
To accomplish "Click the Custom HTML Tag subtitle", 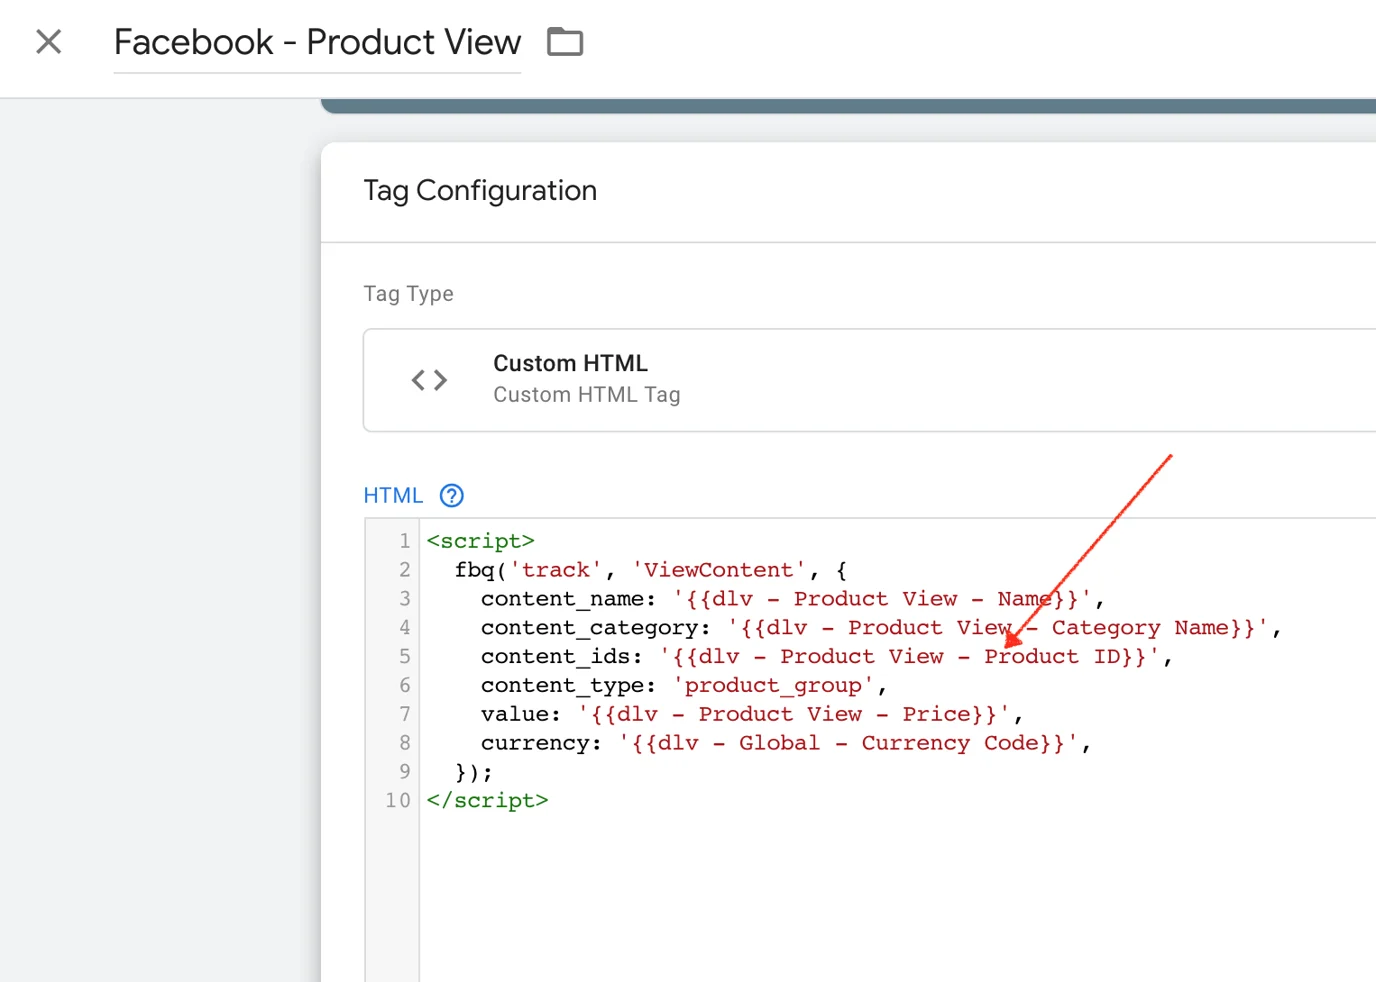I will click(x=587, y=395).
